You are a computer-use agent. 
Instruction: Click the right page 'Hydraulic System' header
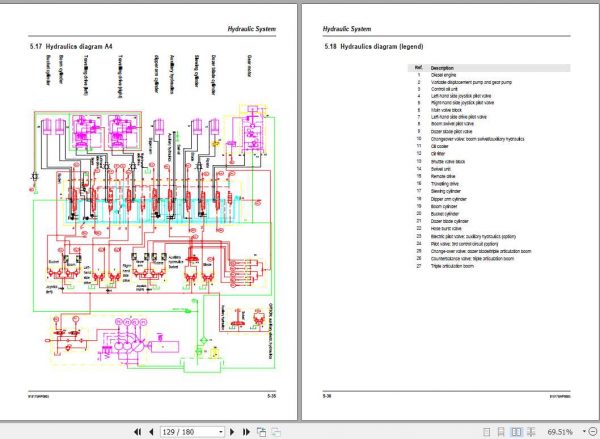click(x=347, y=29)
